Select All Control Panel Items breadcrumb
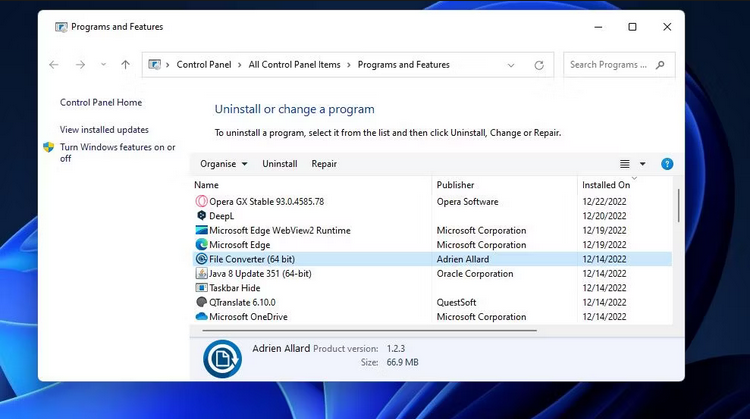The width and height of the screenshot is (750, 419). (294, 65)
